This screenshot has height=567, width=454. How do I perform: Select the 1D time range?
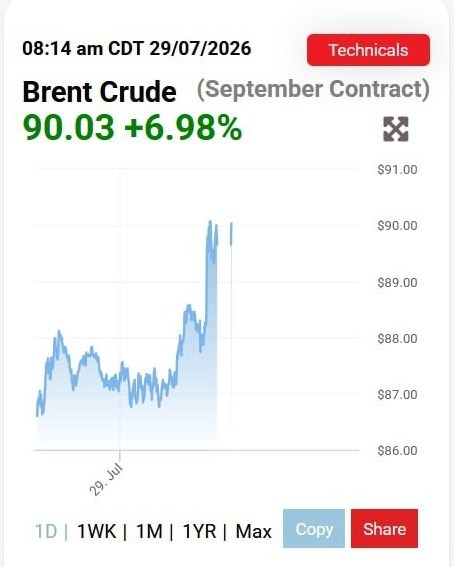(x=46, y=532)
